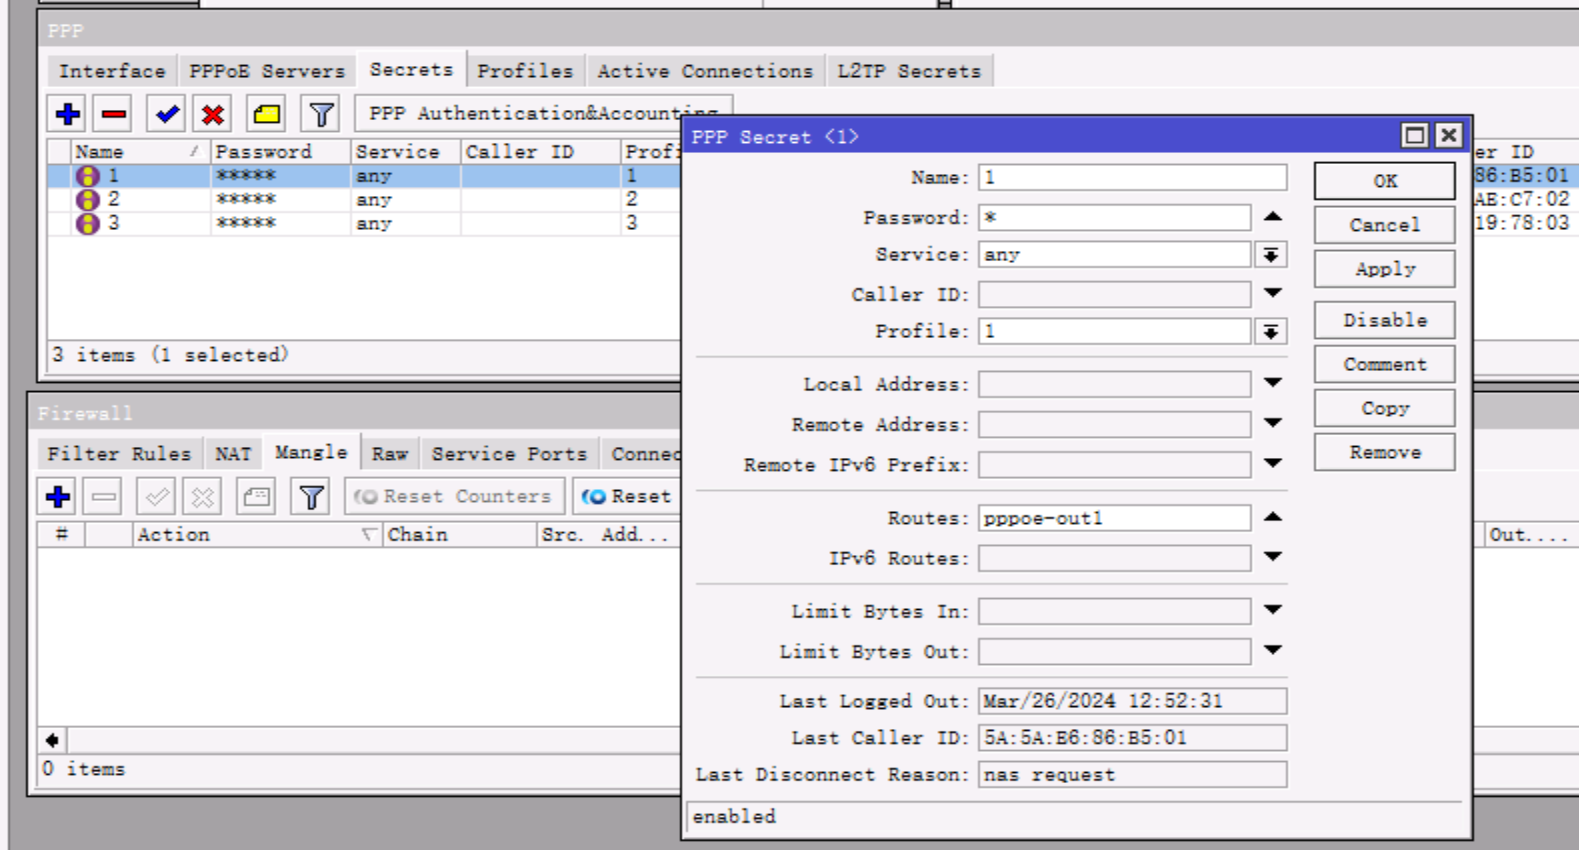
Task: Copy this PPP secret
Action: pos(1384,408)
